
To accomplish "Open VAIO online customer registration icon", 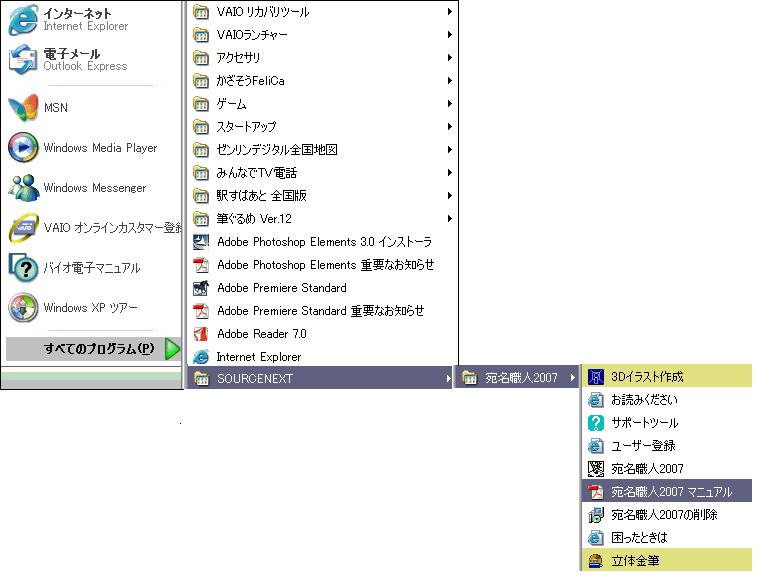I will pos(23,227).
